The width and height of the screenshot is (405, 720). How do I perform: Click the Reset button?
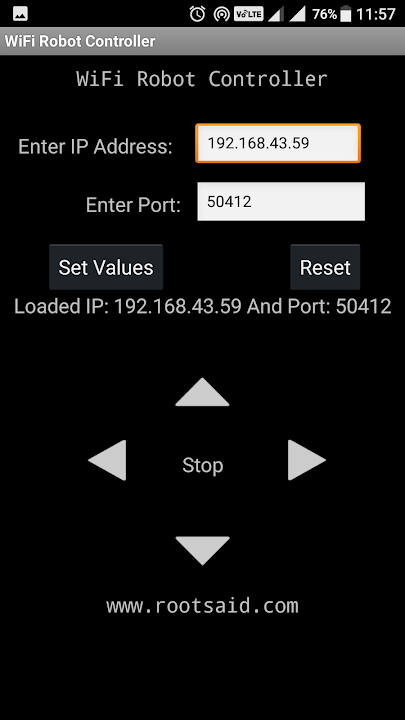(x=325, y=267)
